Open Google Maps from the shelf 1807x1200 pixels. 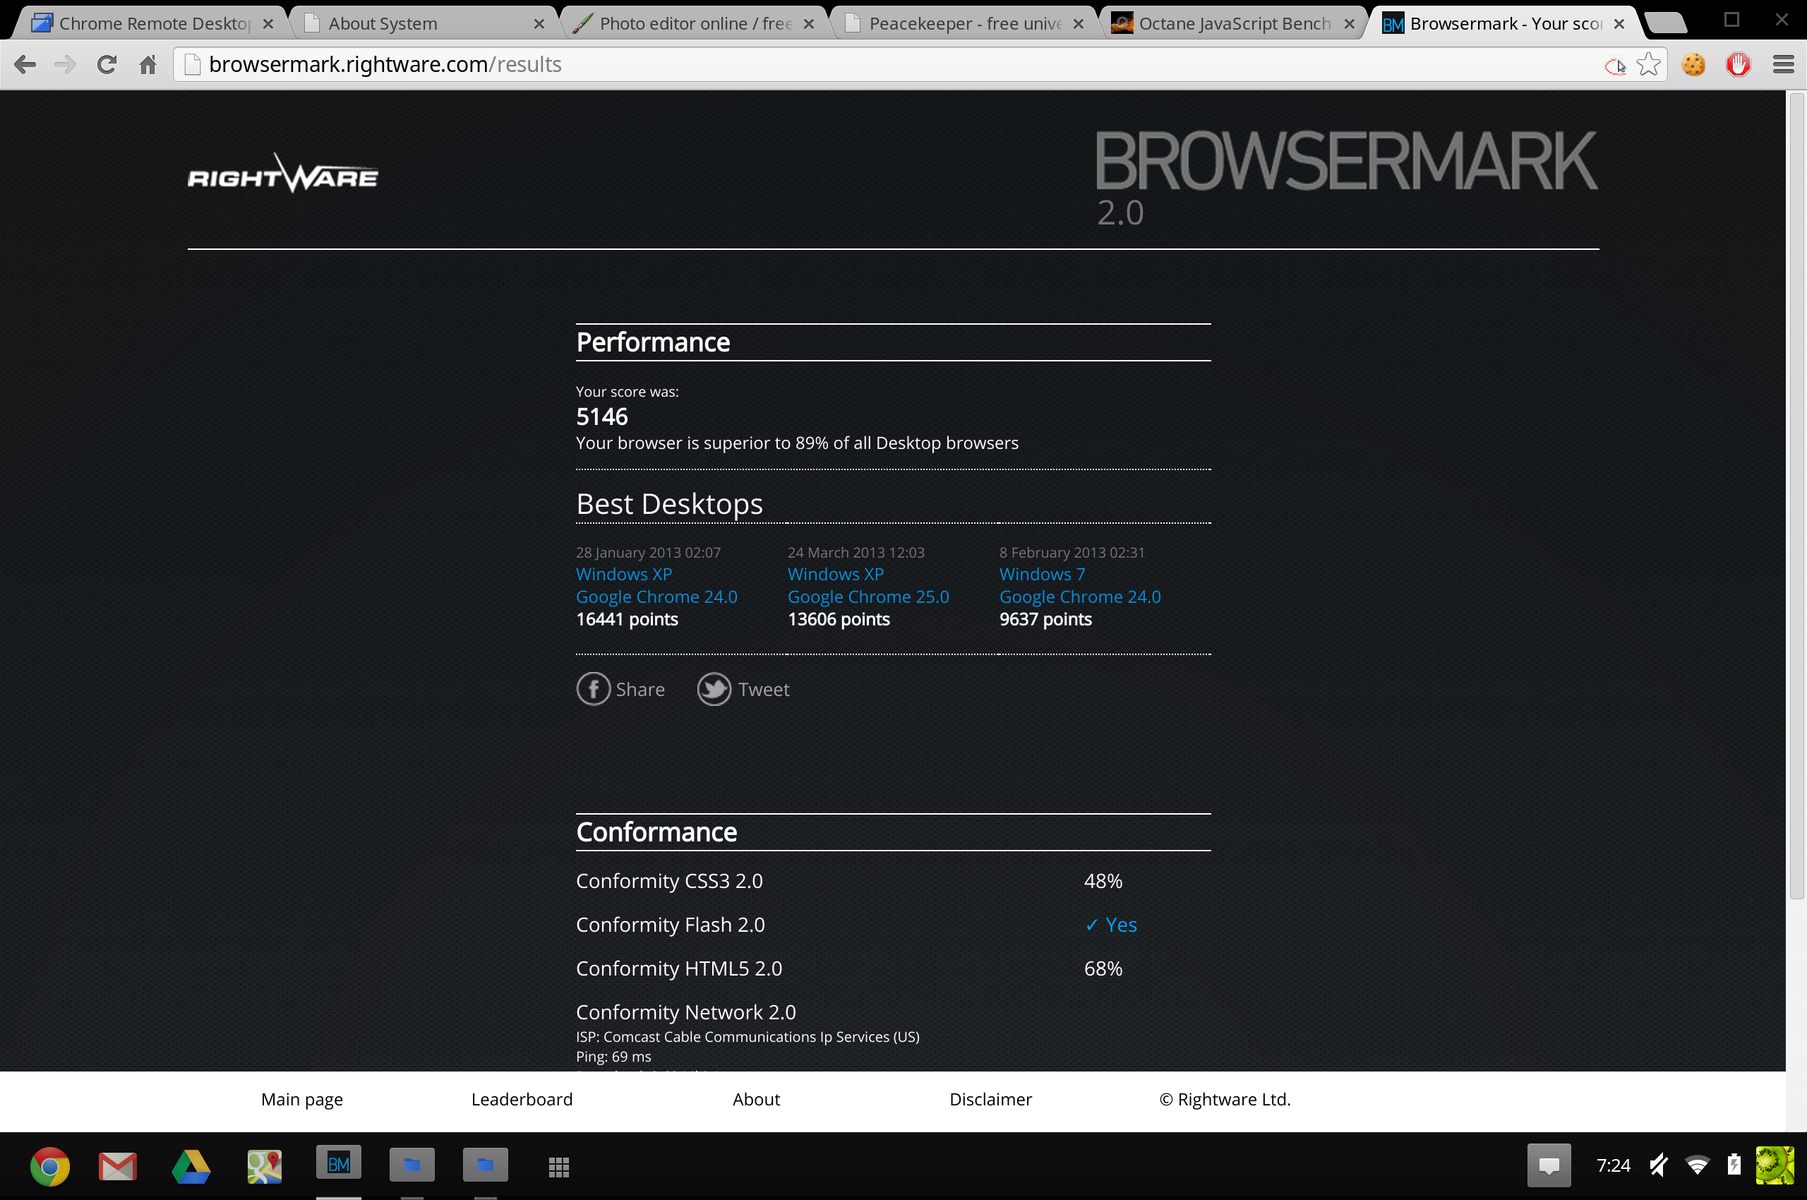click(265, 1166)
